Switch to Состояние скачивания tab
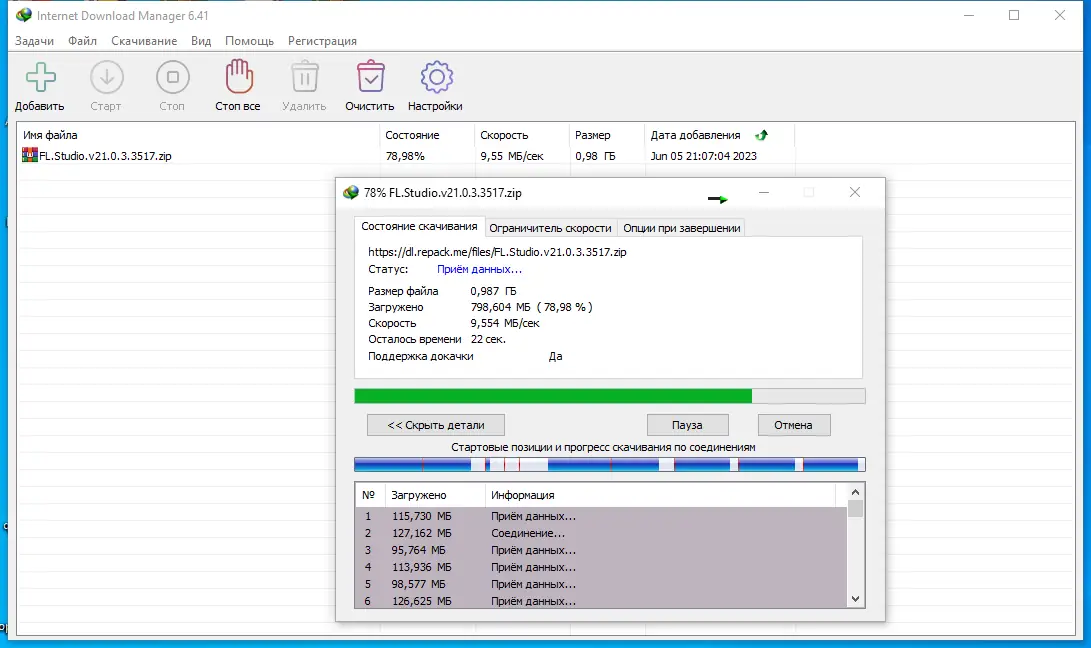The image size is (1091, 648). (419, 226)
